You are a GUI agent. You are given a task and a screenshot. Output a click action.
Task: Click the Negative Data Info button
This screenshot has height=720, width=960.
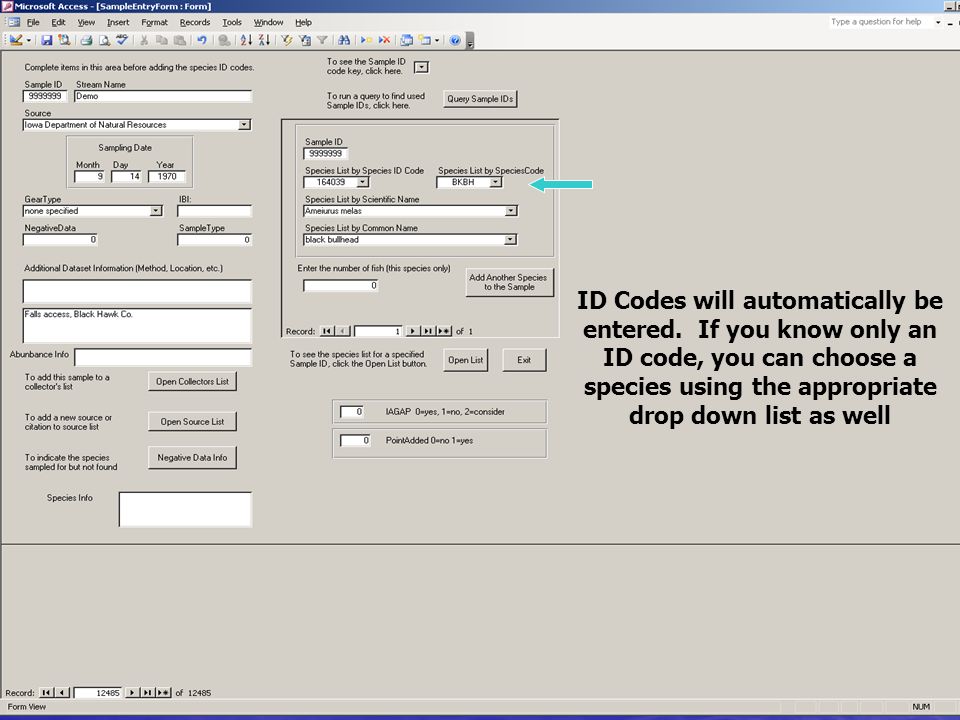click(192, 457)
